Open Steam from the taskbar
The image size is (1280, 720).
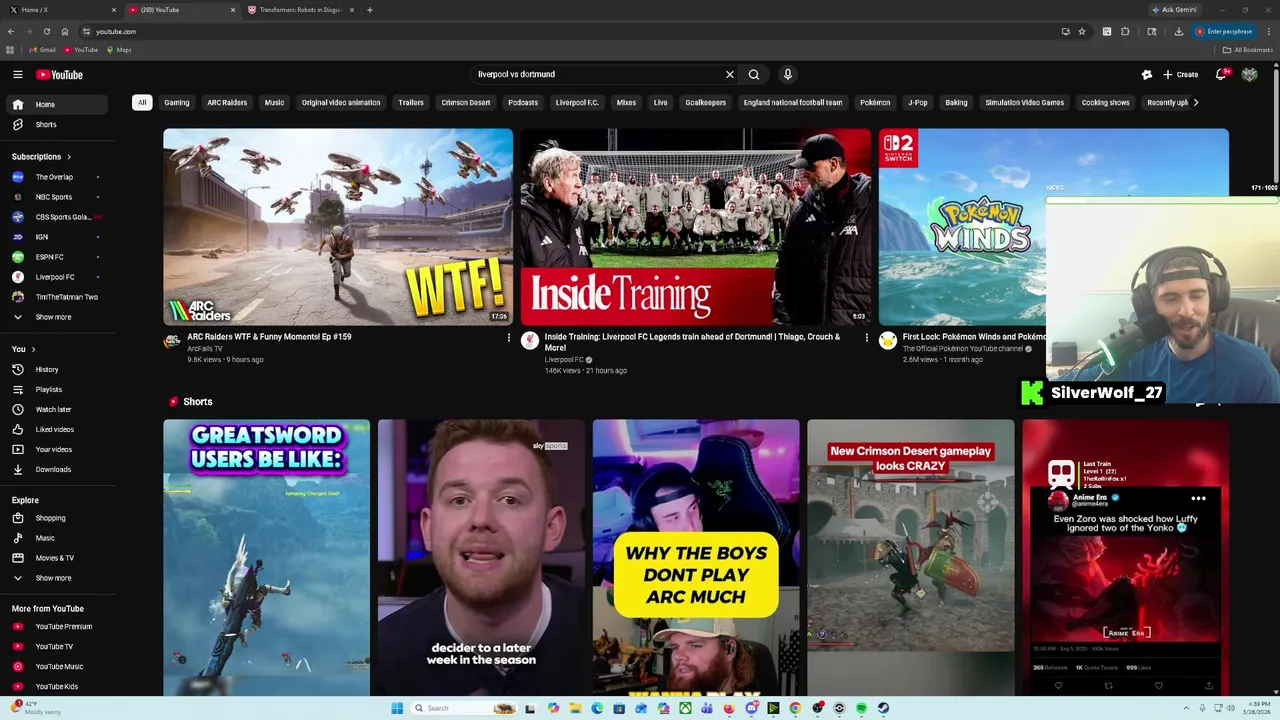coord(883,708)
